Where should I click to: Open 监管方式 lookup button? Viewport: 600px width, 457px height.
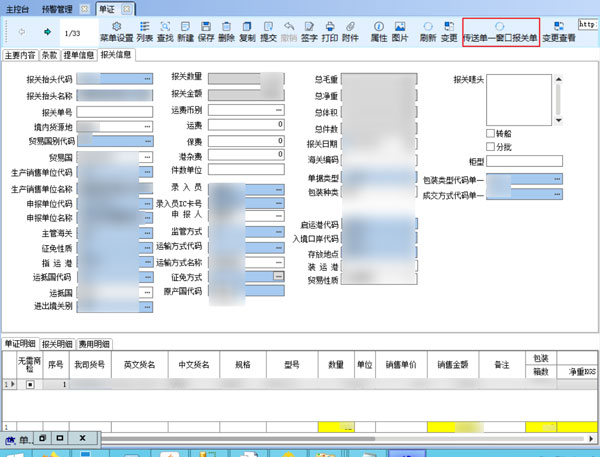[279, 232]
